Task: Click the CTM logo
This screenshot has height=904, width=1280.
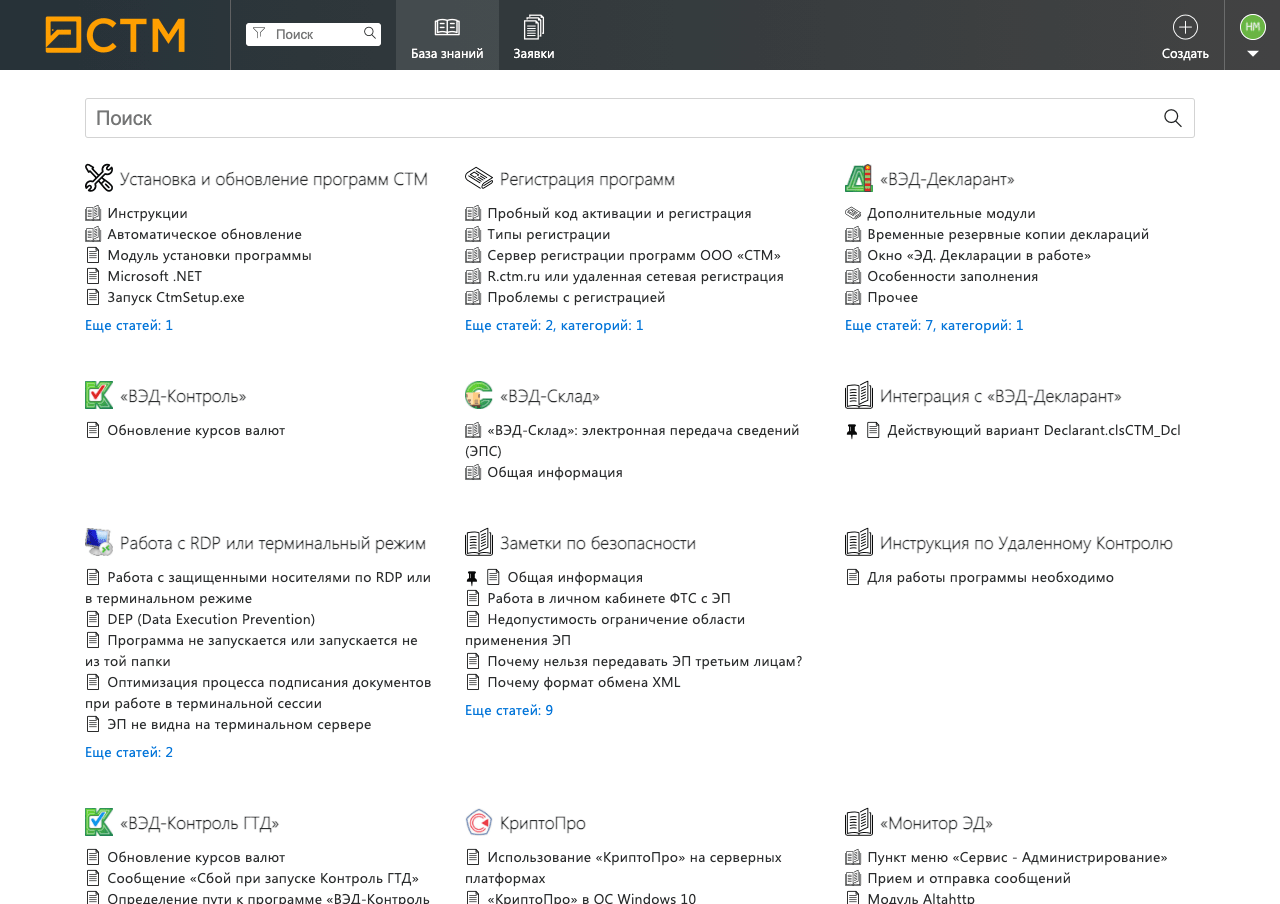Action: [x=115, y=35]
